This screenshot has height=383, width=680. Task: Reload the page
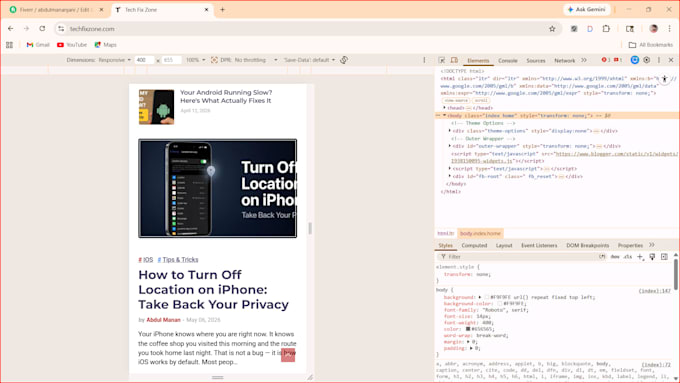[42, 29]
